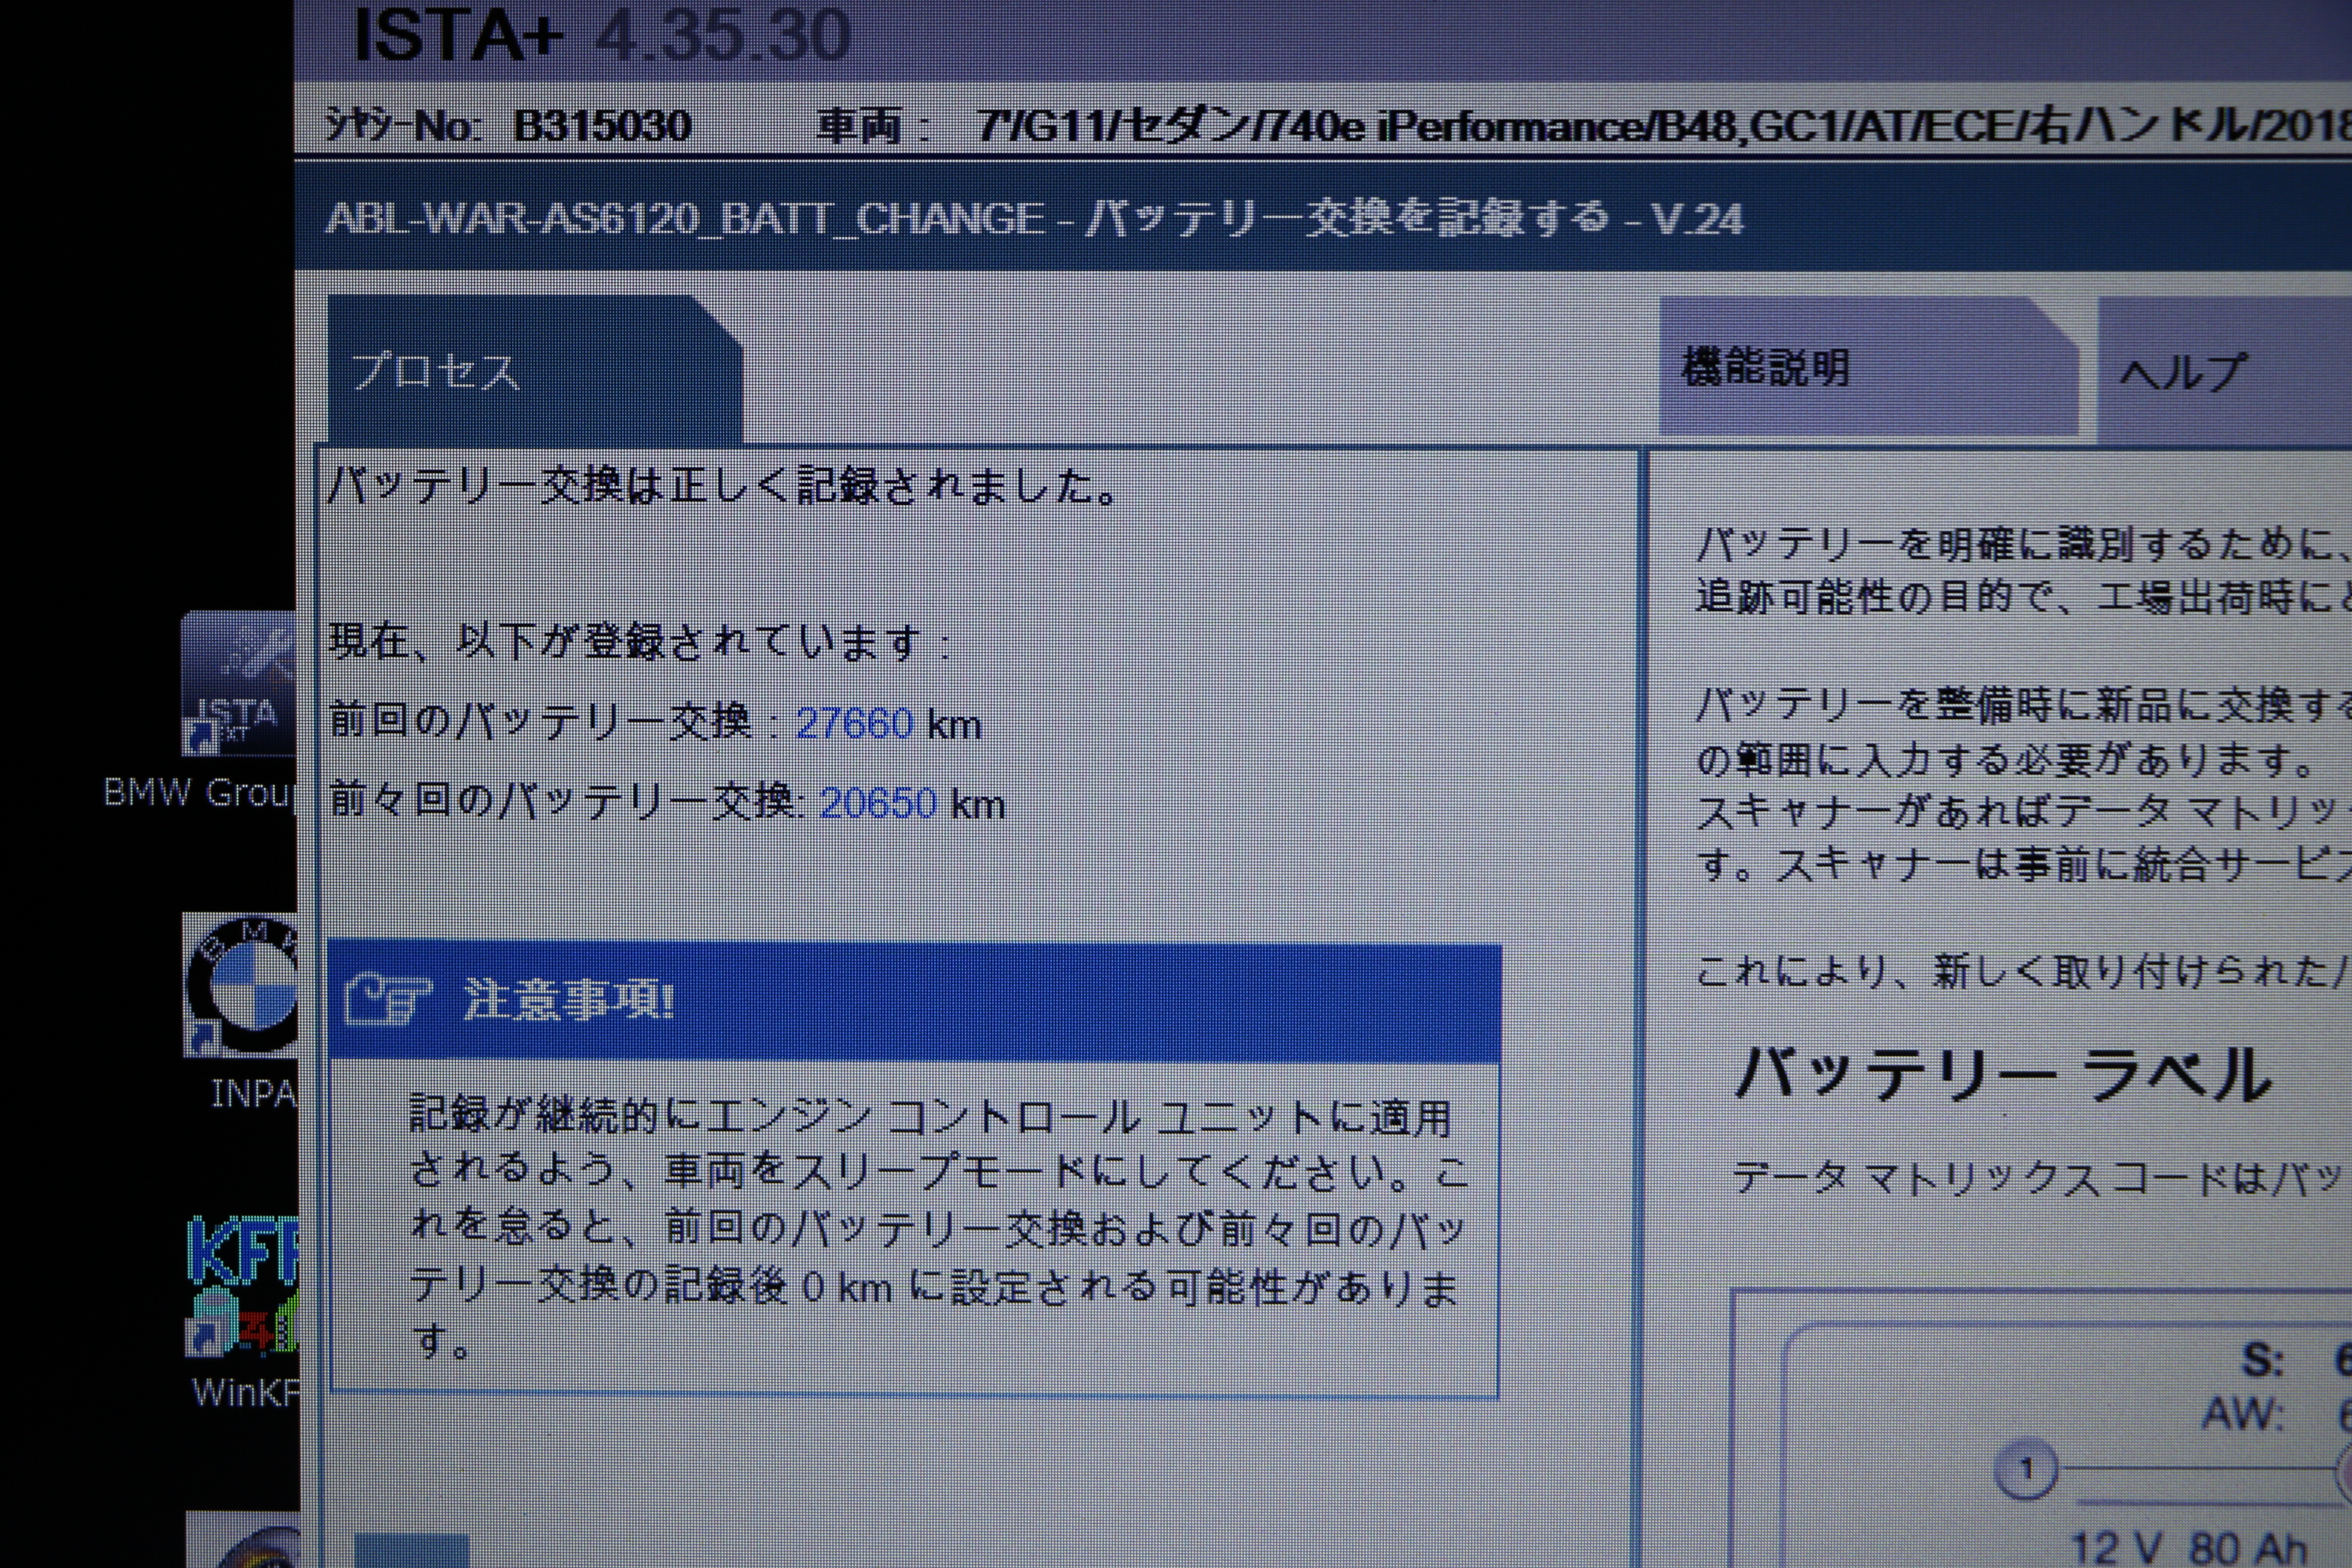Click the vehicle description 7'/G11 text
Screen dimensions: 2352x1568
(1663, 126)
